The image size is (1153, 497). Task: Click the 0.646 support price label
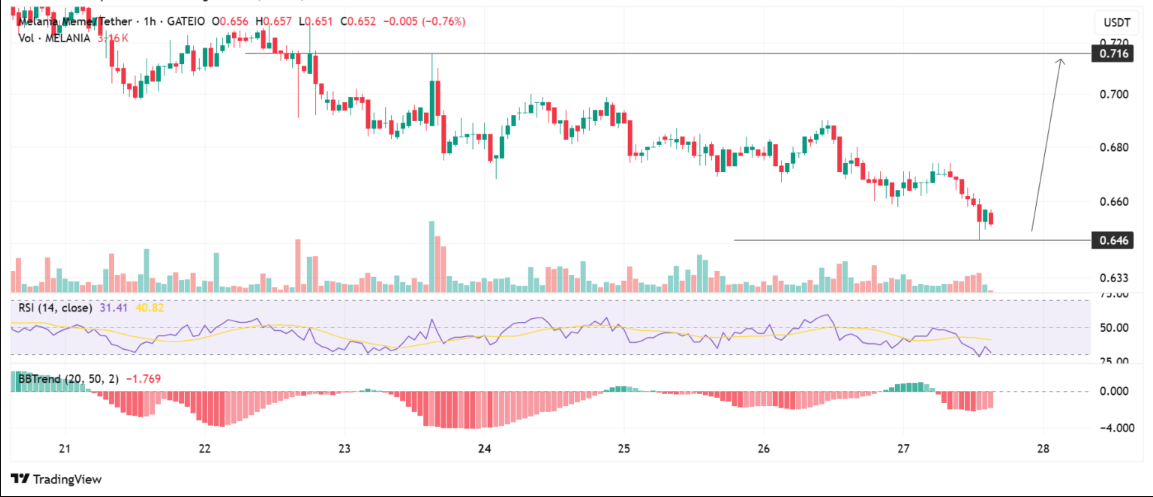pos(1114,240)
